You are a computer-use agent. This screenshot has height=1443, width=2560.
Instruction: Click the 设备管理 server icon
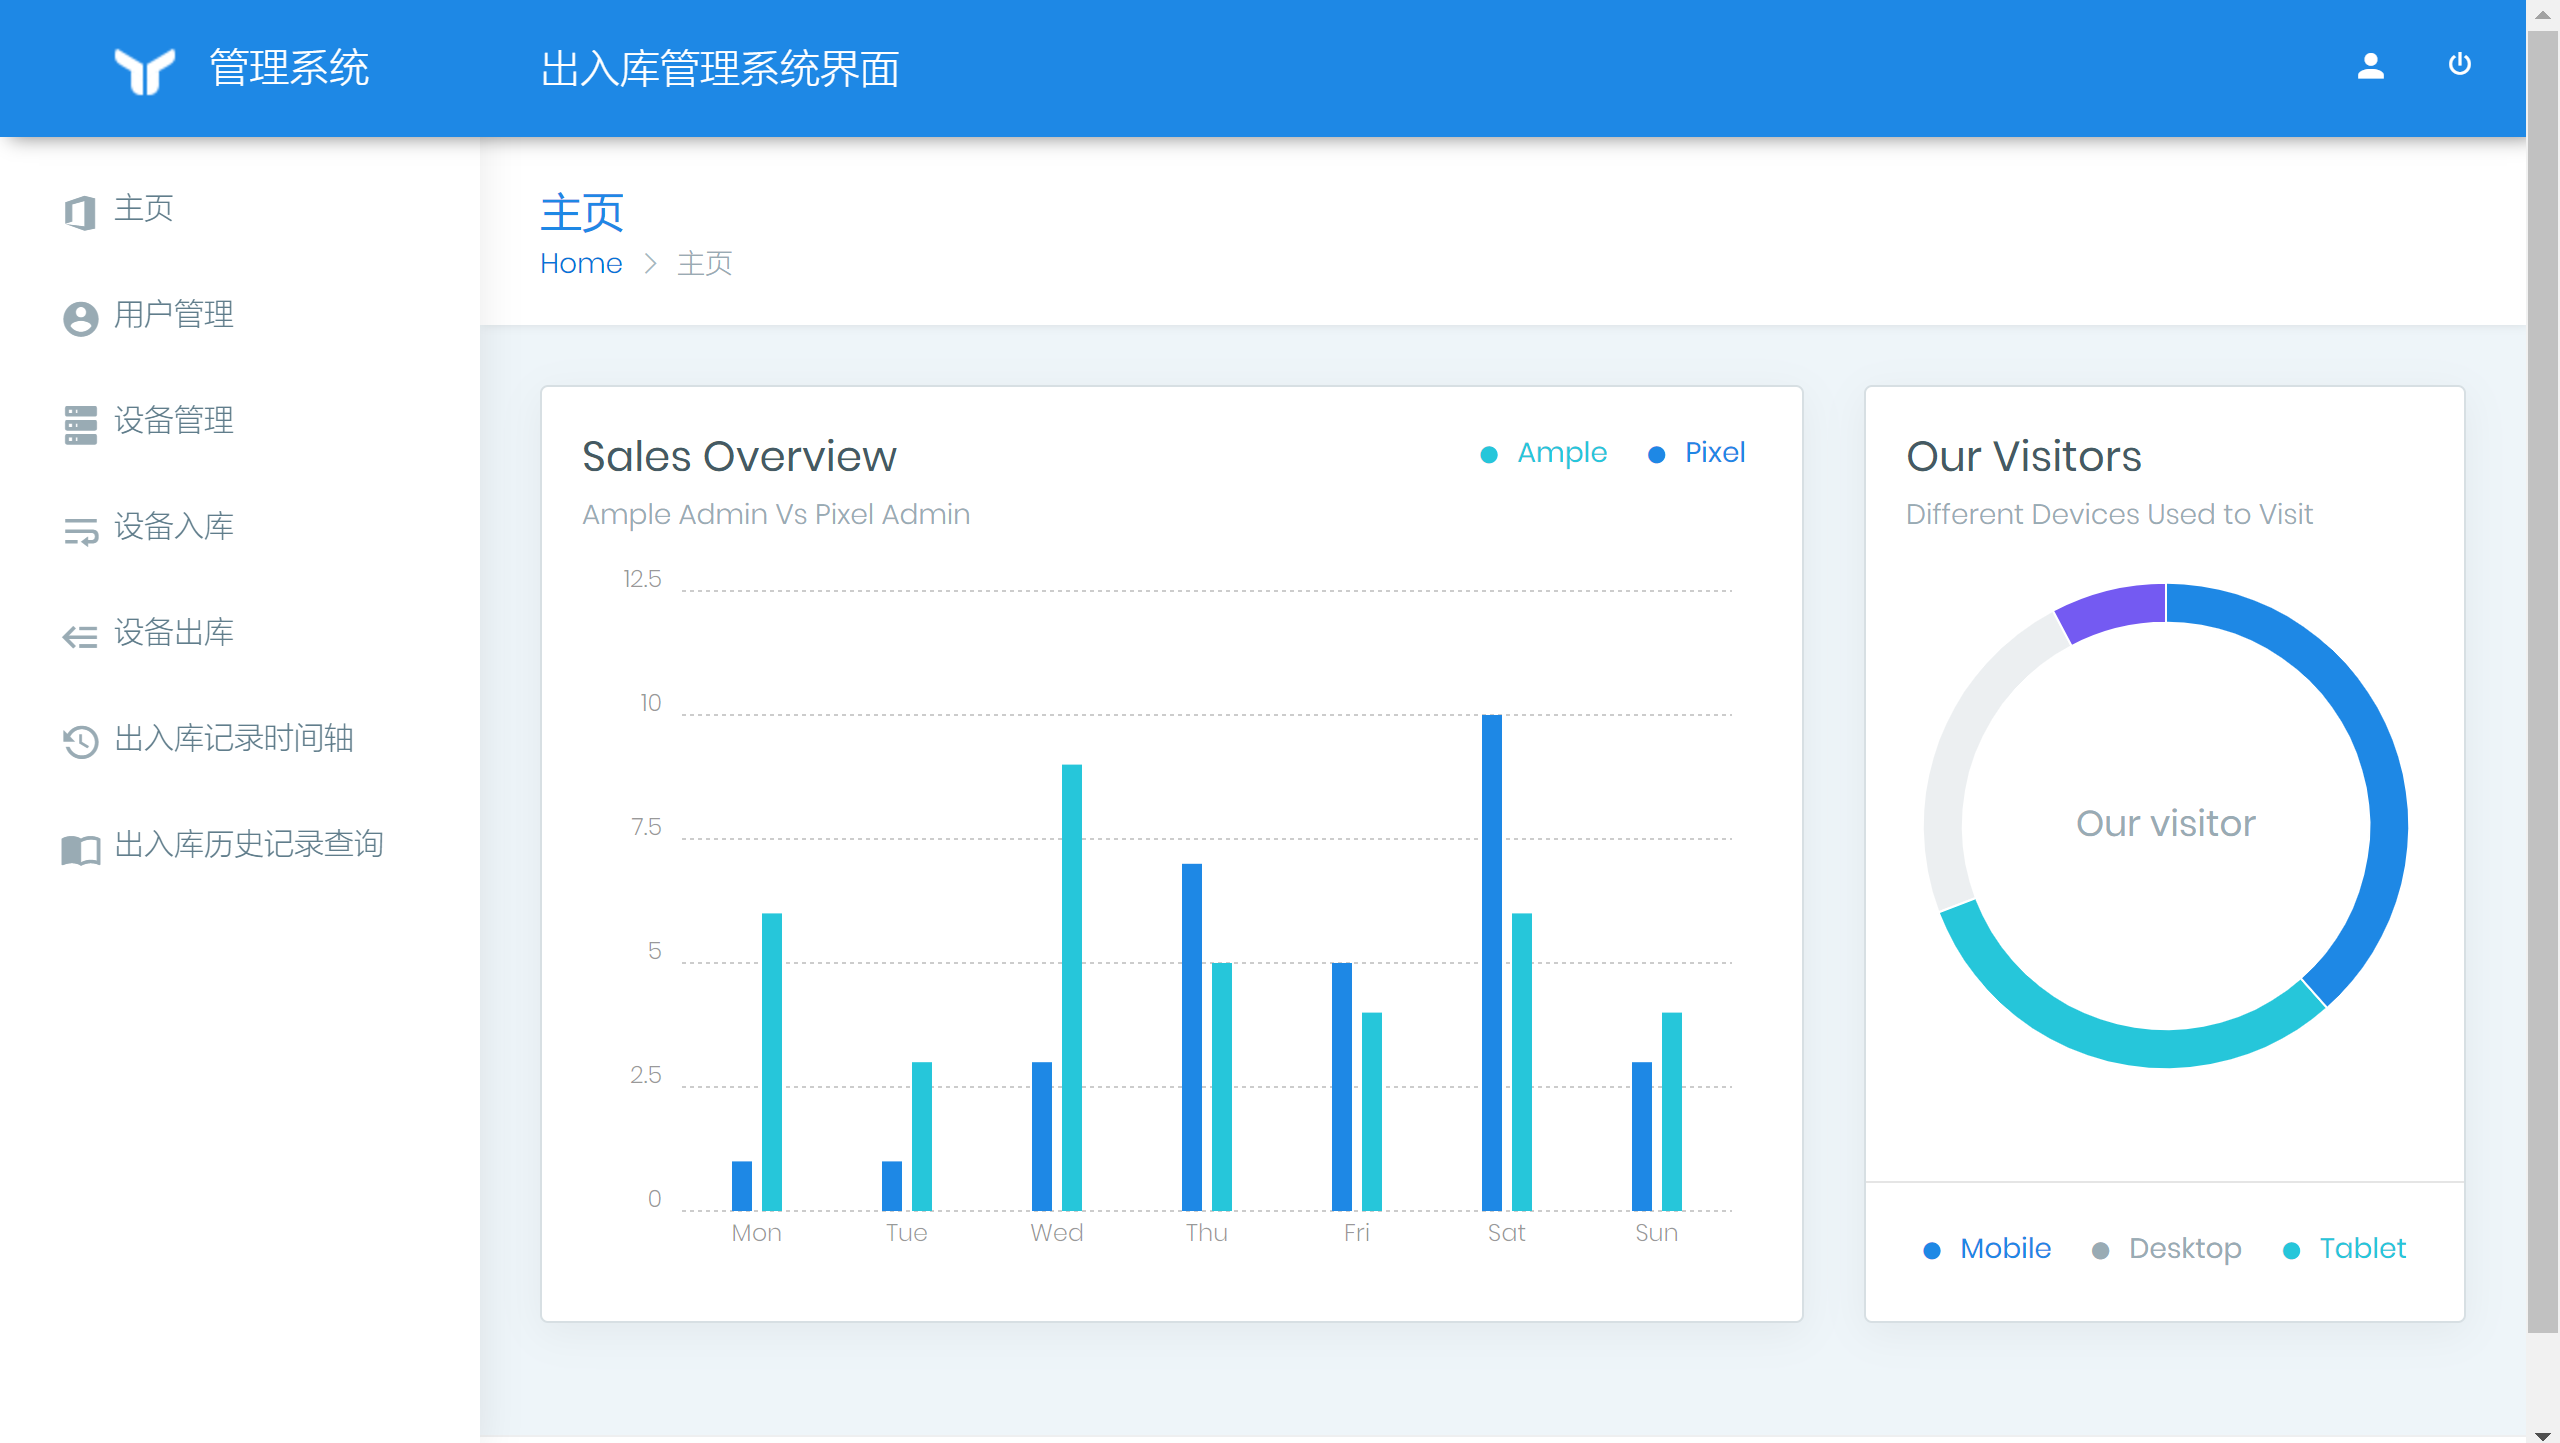(x=80, y=425)
